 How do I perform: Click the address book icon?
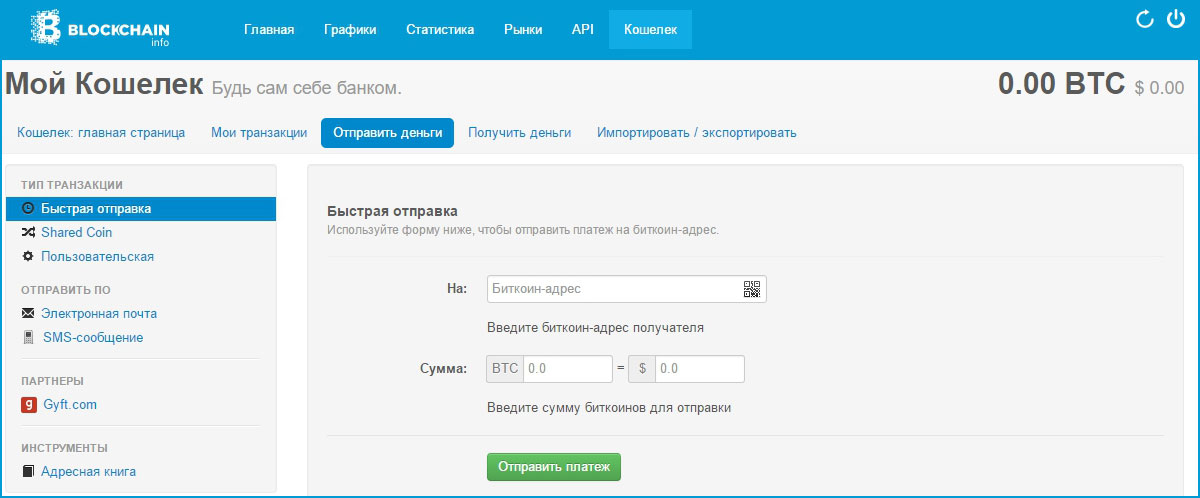pos(28,471)
